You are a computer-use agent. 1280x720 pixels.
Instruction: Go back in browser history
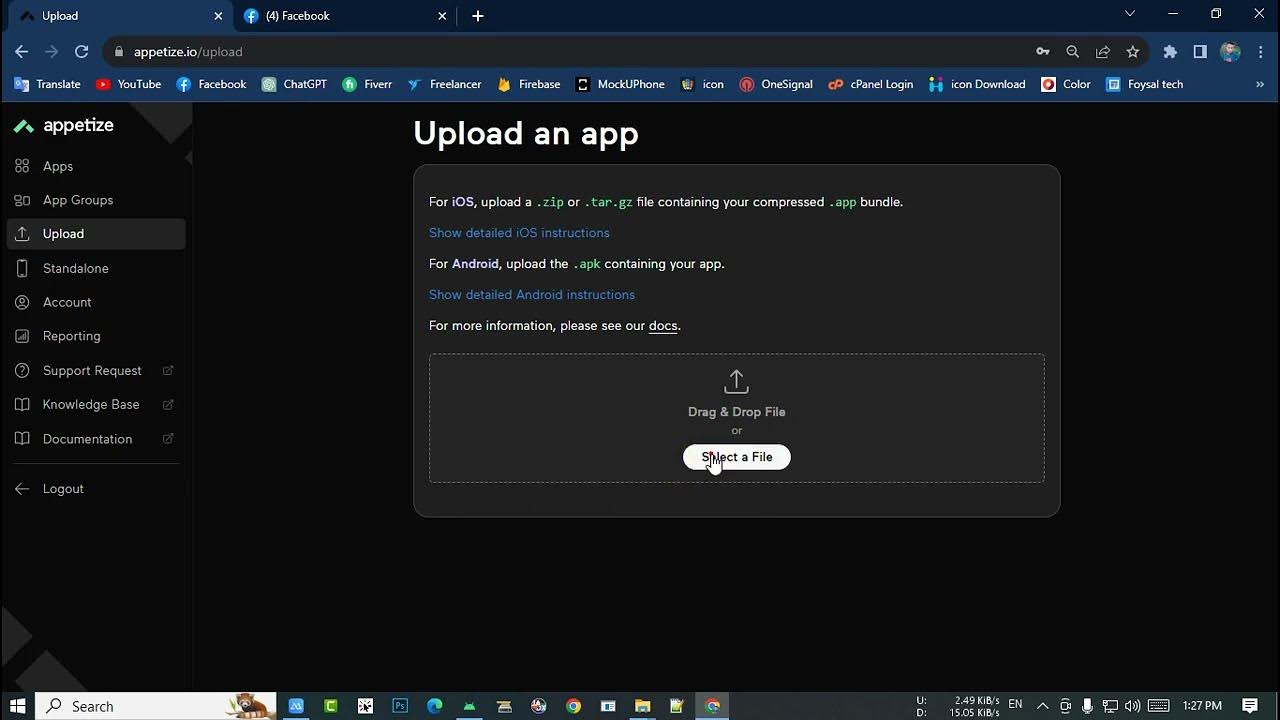click(22, 52)
